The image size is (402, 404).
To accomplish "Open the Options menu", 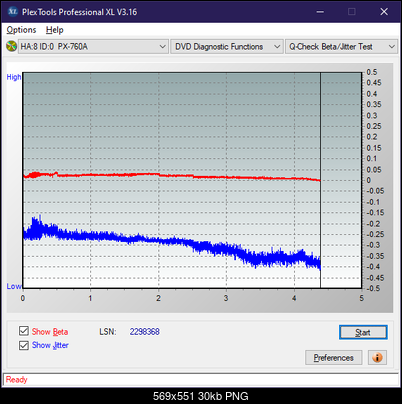I will tap(21, 30).
